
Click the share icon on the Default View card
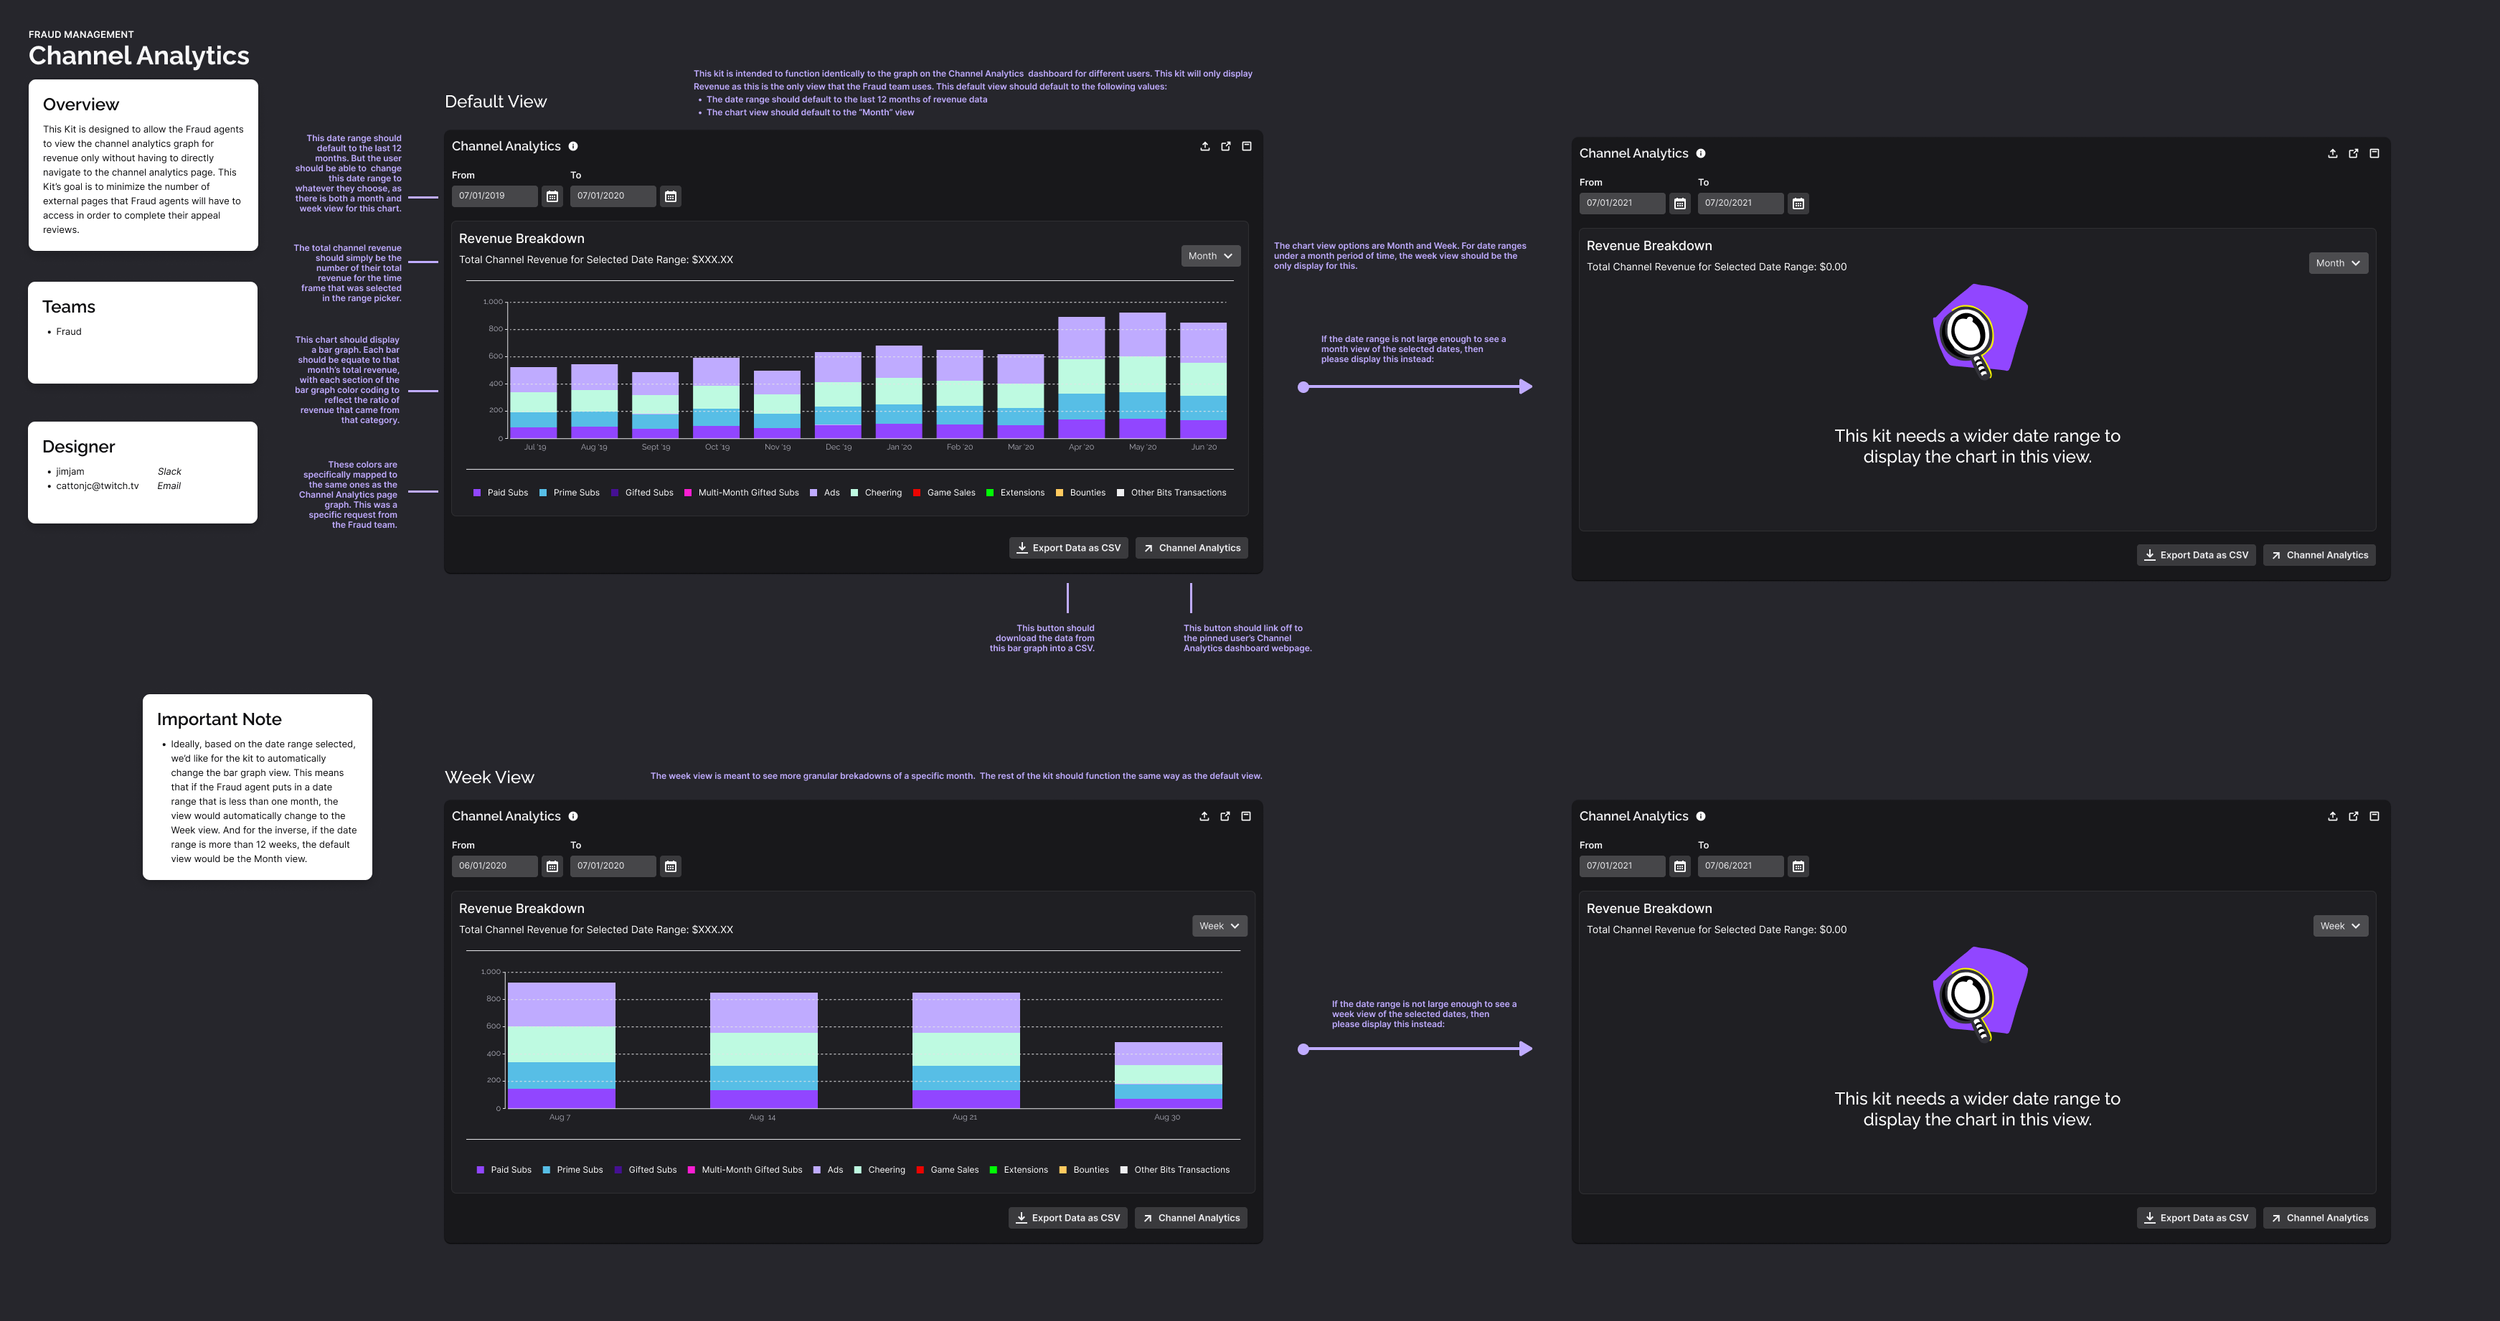(x=1204, y=146)
